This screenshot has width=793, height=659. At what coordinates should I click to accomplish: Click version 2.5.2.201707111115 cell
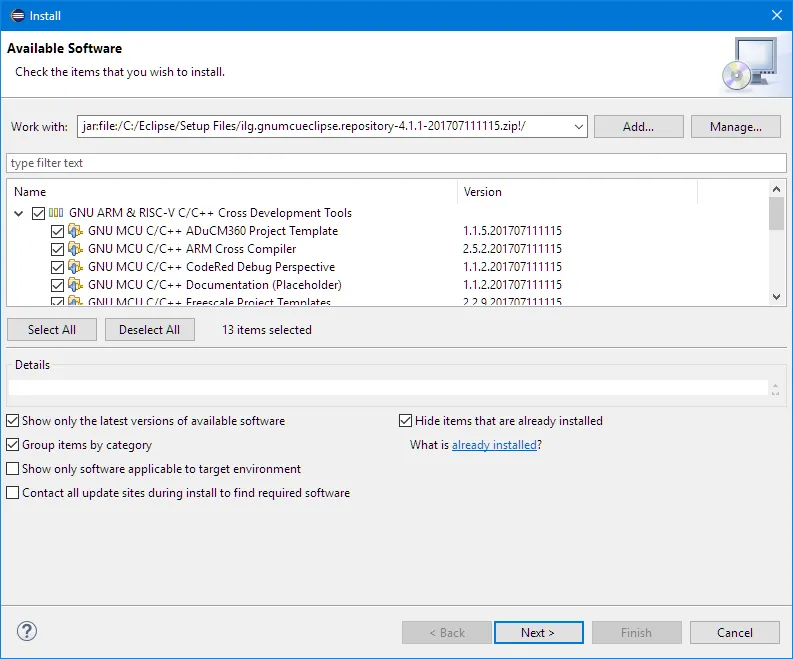(x=512, y=249)
